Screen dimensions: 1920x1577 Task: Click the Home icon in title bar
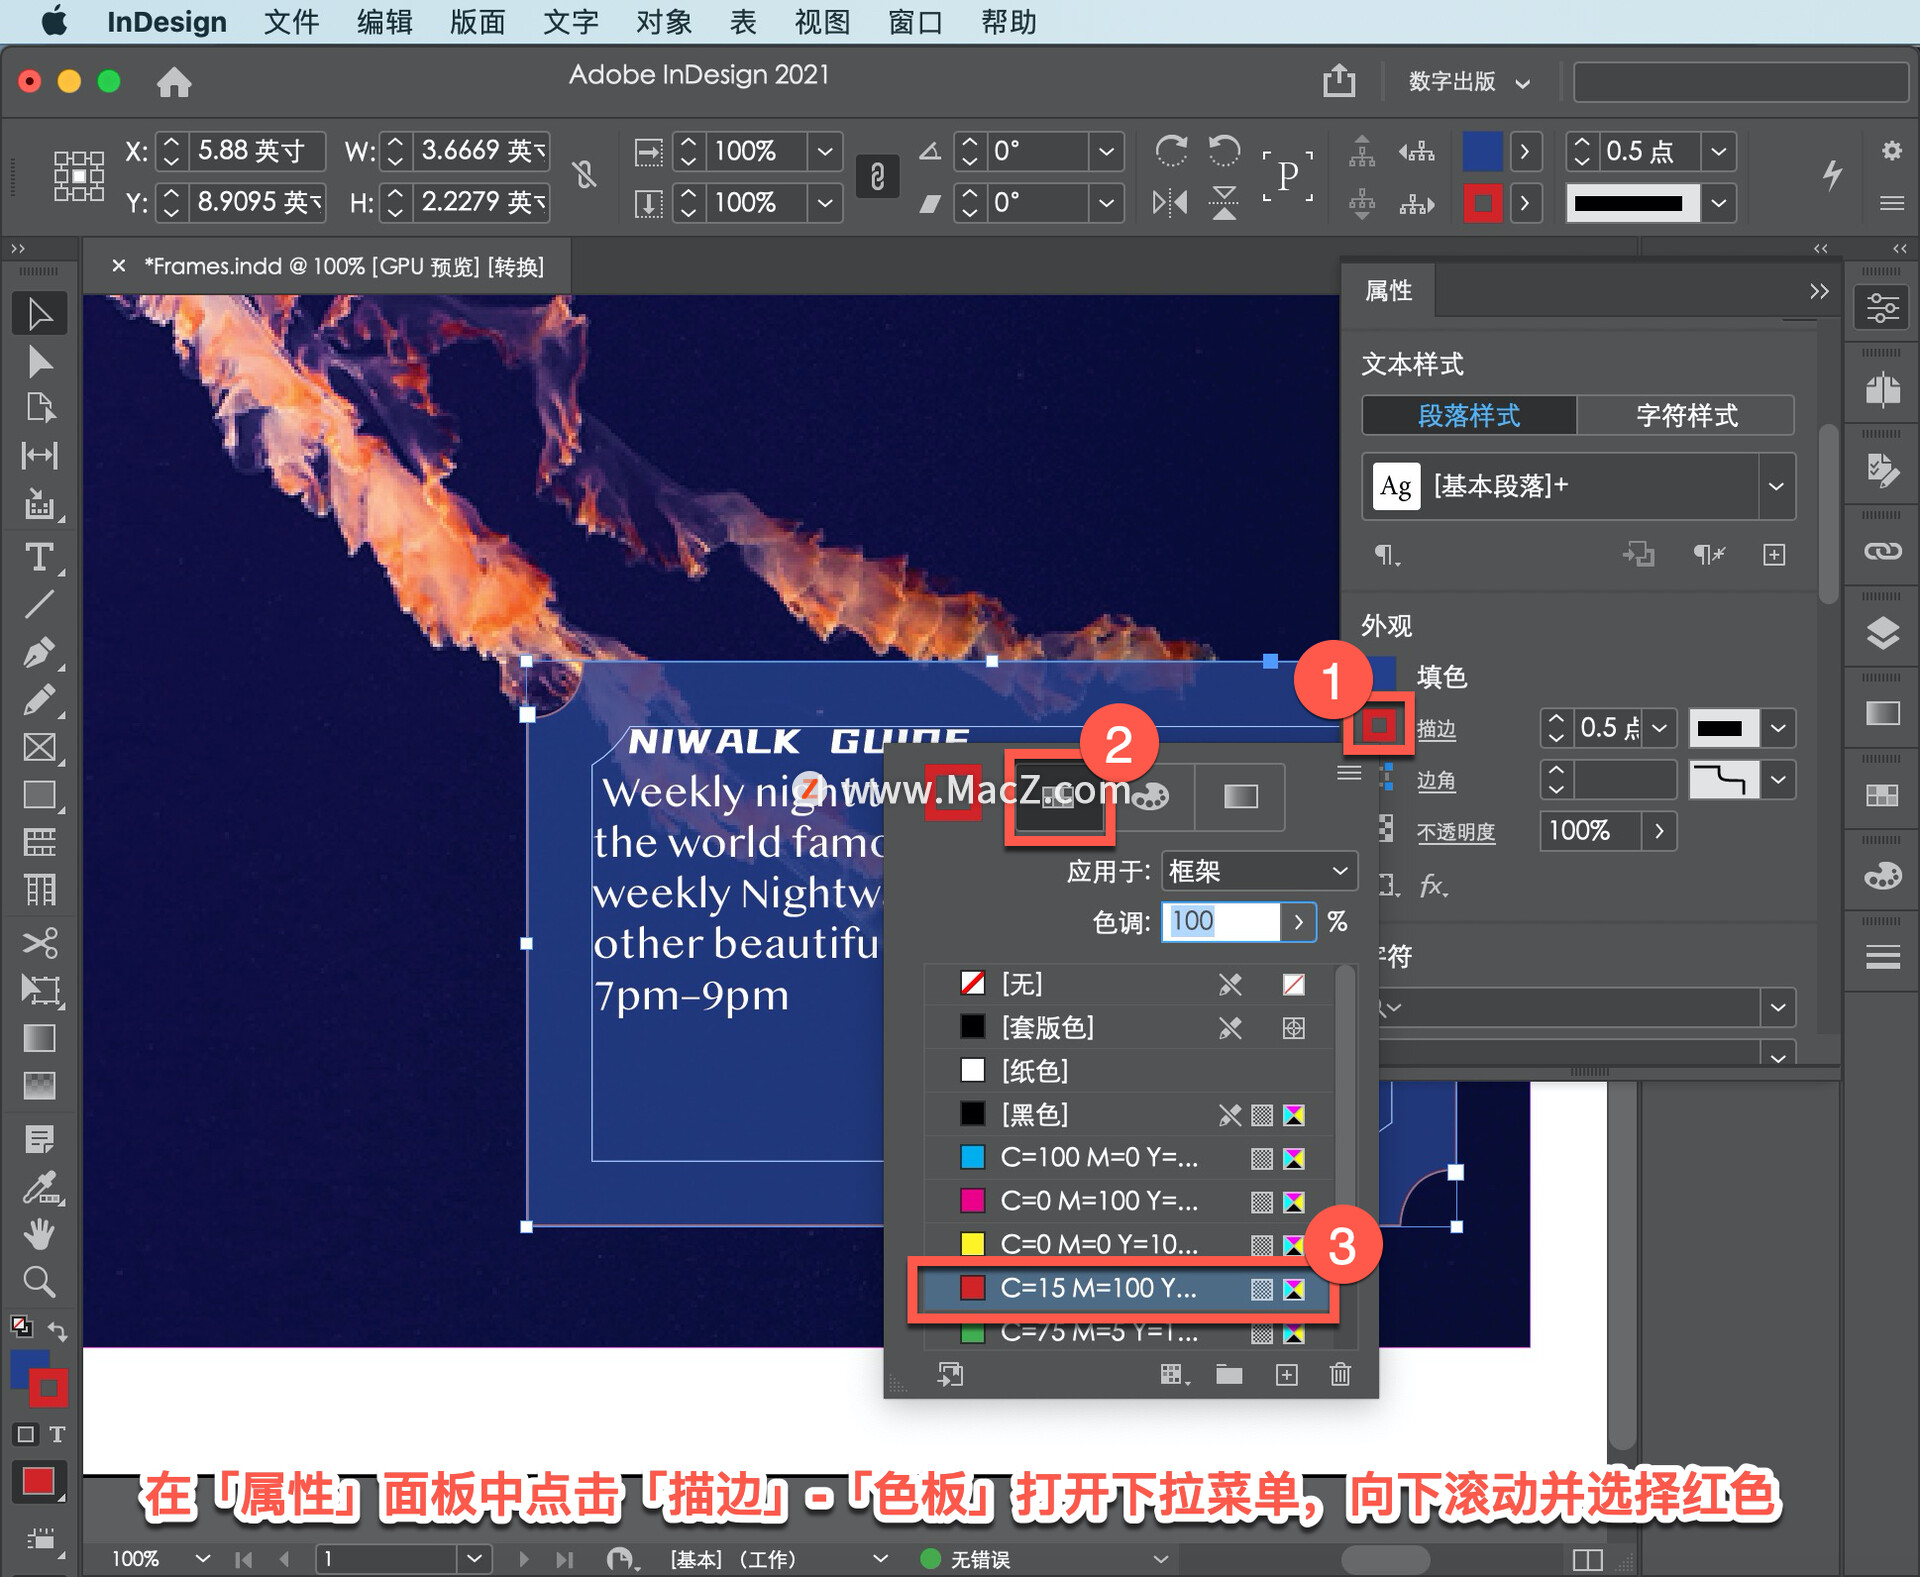click(x=174, y=81)
